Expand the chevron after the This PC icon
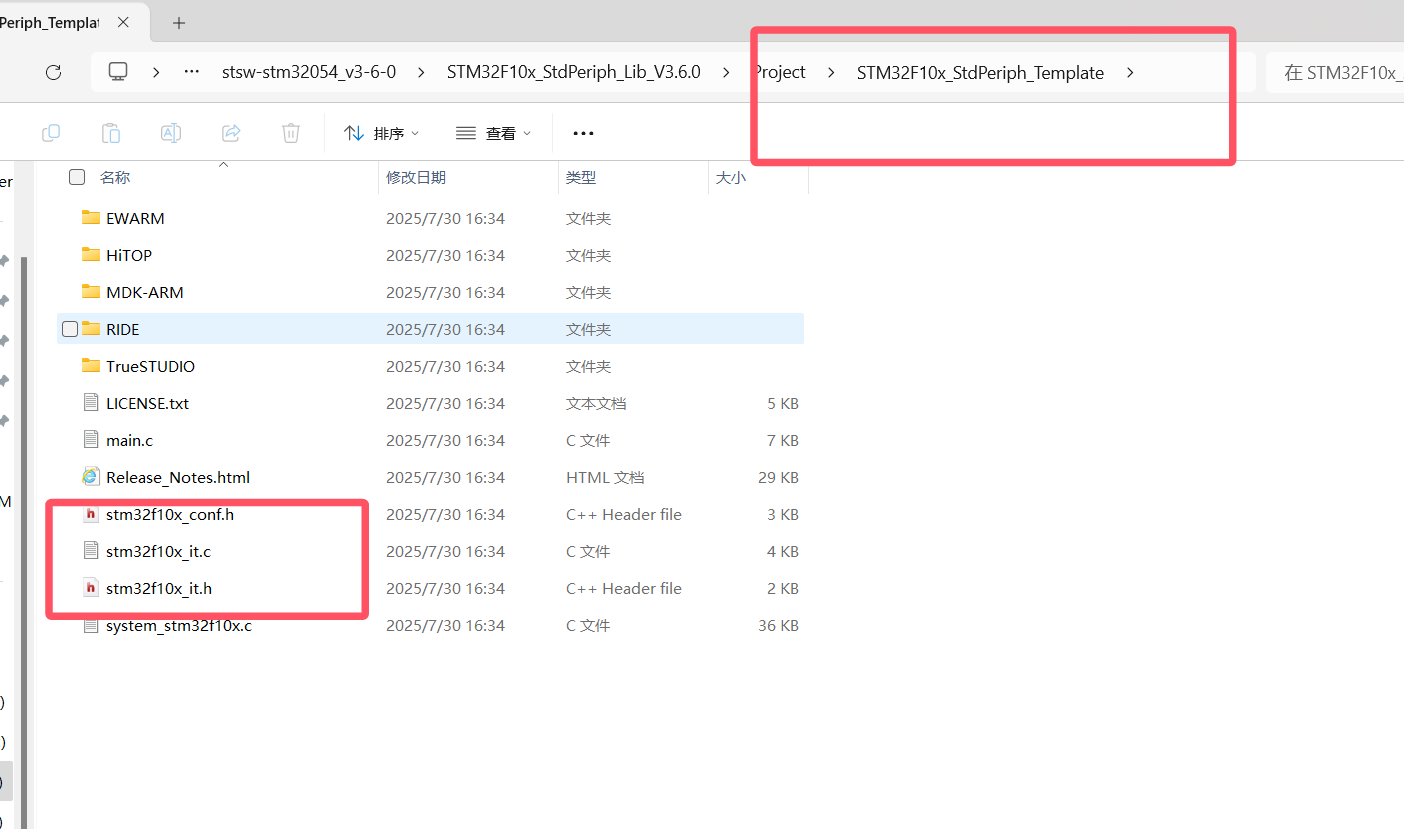 click(x=156, y=72)
